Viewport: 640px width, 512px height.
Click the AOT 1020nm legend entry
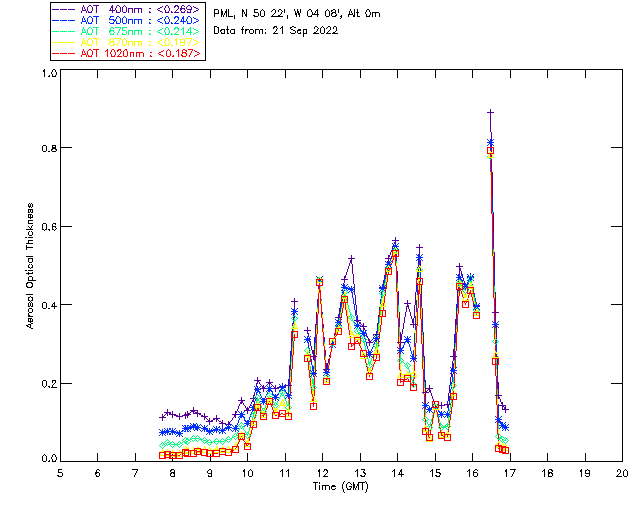tap(126, 53)
